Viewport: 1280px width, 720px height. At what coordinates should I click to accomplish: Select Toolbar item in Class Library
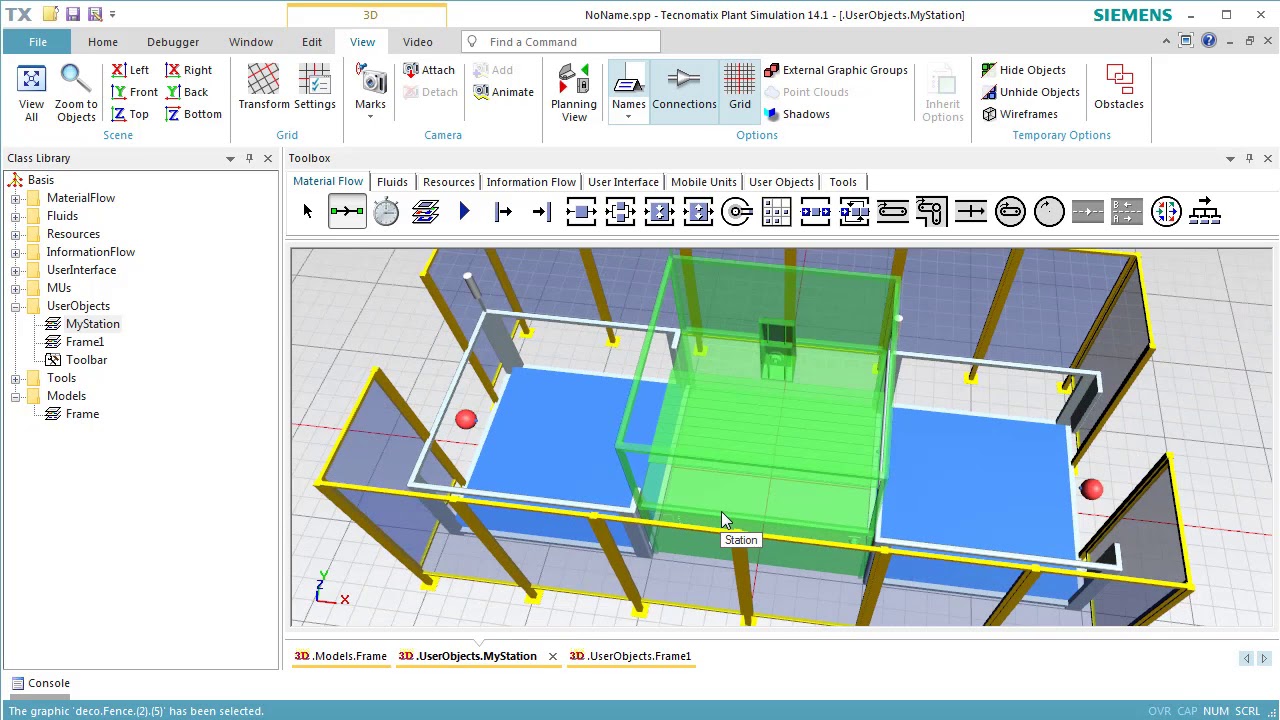86,360
